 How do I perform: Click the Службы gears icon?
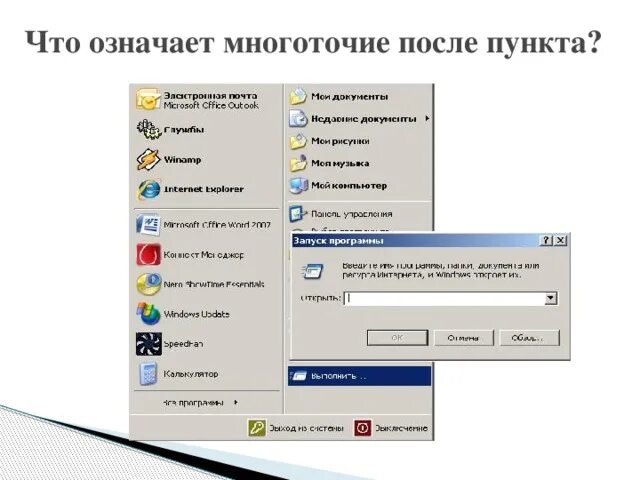(148, 130)
